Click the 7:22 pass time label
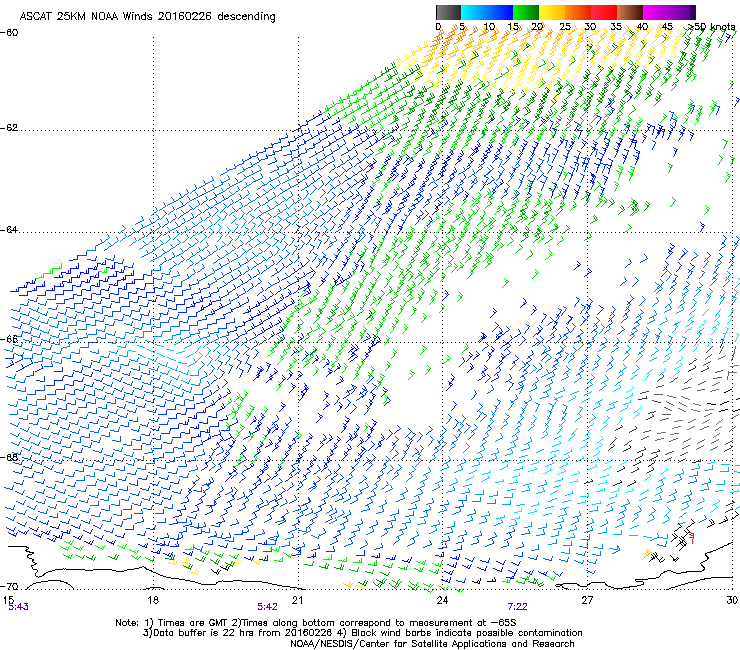740x650 pixels. tap(517, 607)
